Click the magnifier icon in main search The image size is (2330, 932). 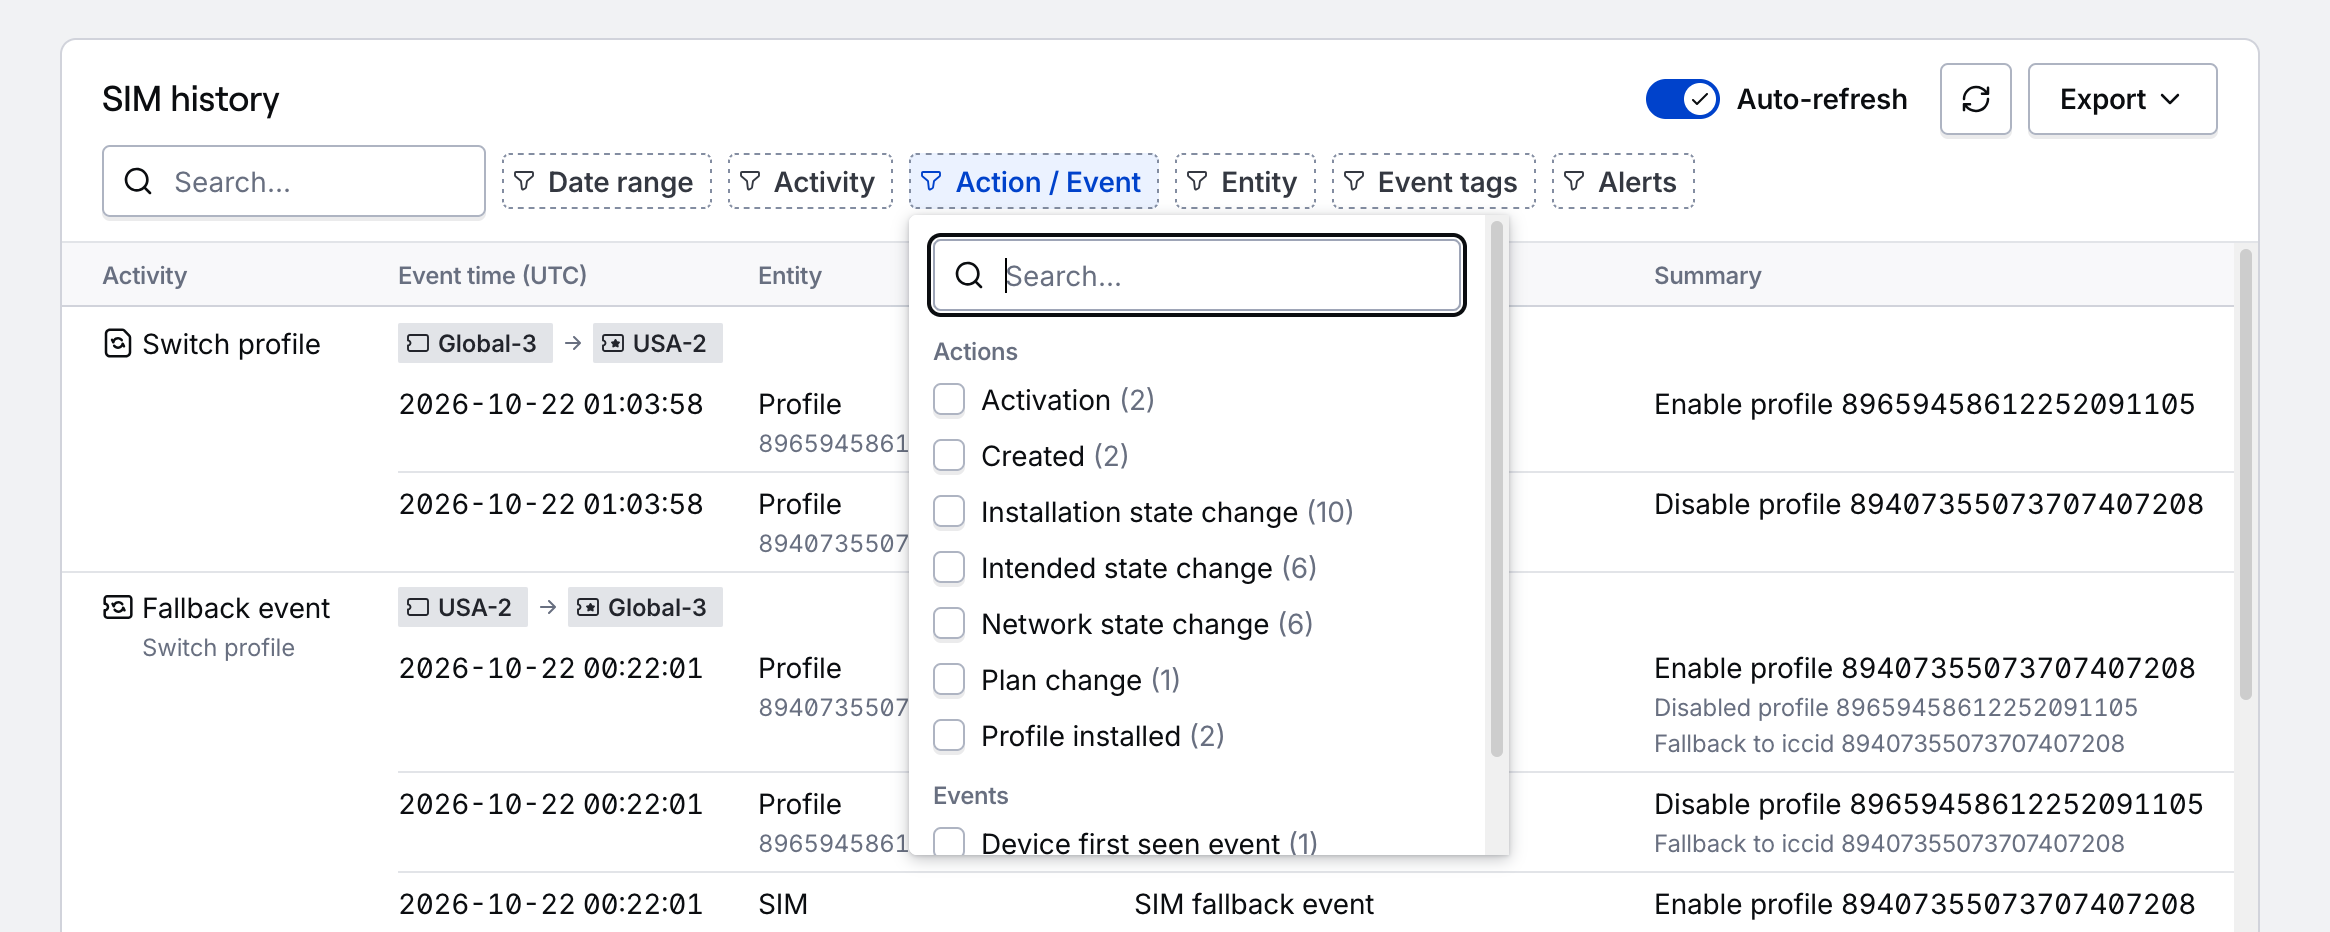(138, 181)
